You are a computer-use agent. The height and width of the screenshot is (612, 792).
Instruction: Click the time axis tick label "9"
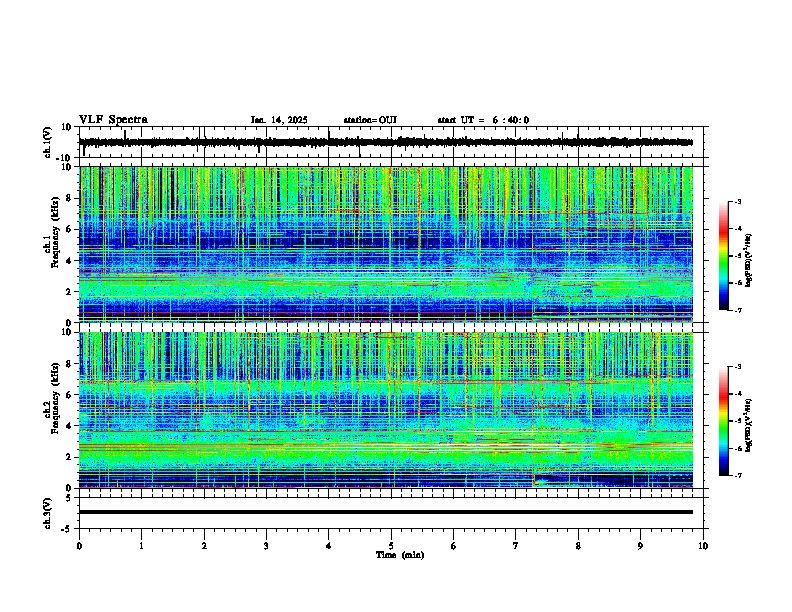click(x=640, y=546)
